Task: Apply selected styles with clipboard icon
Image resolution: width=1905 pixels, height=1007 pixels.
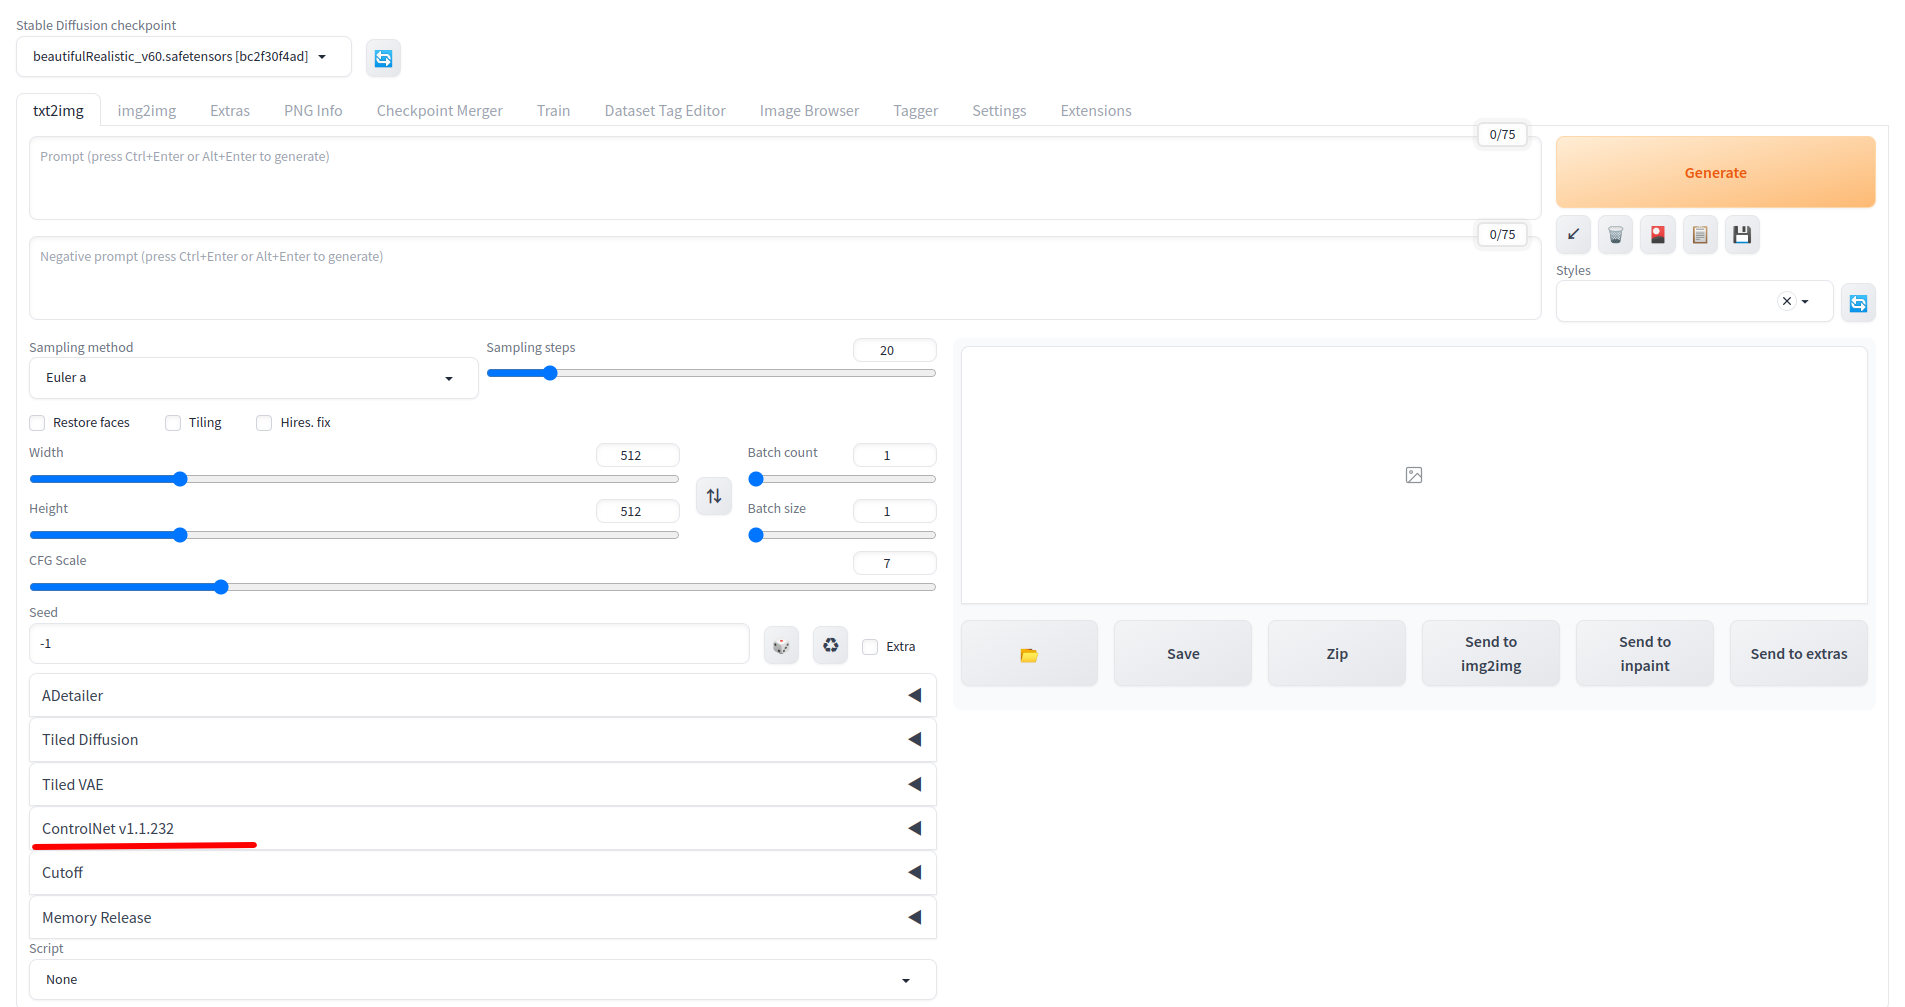Action: point(1699,234)
